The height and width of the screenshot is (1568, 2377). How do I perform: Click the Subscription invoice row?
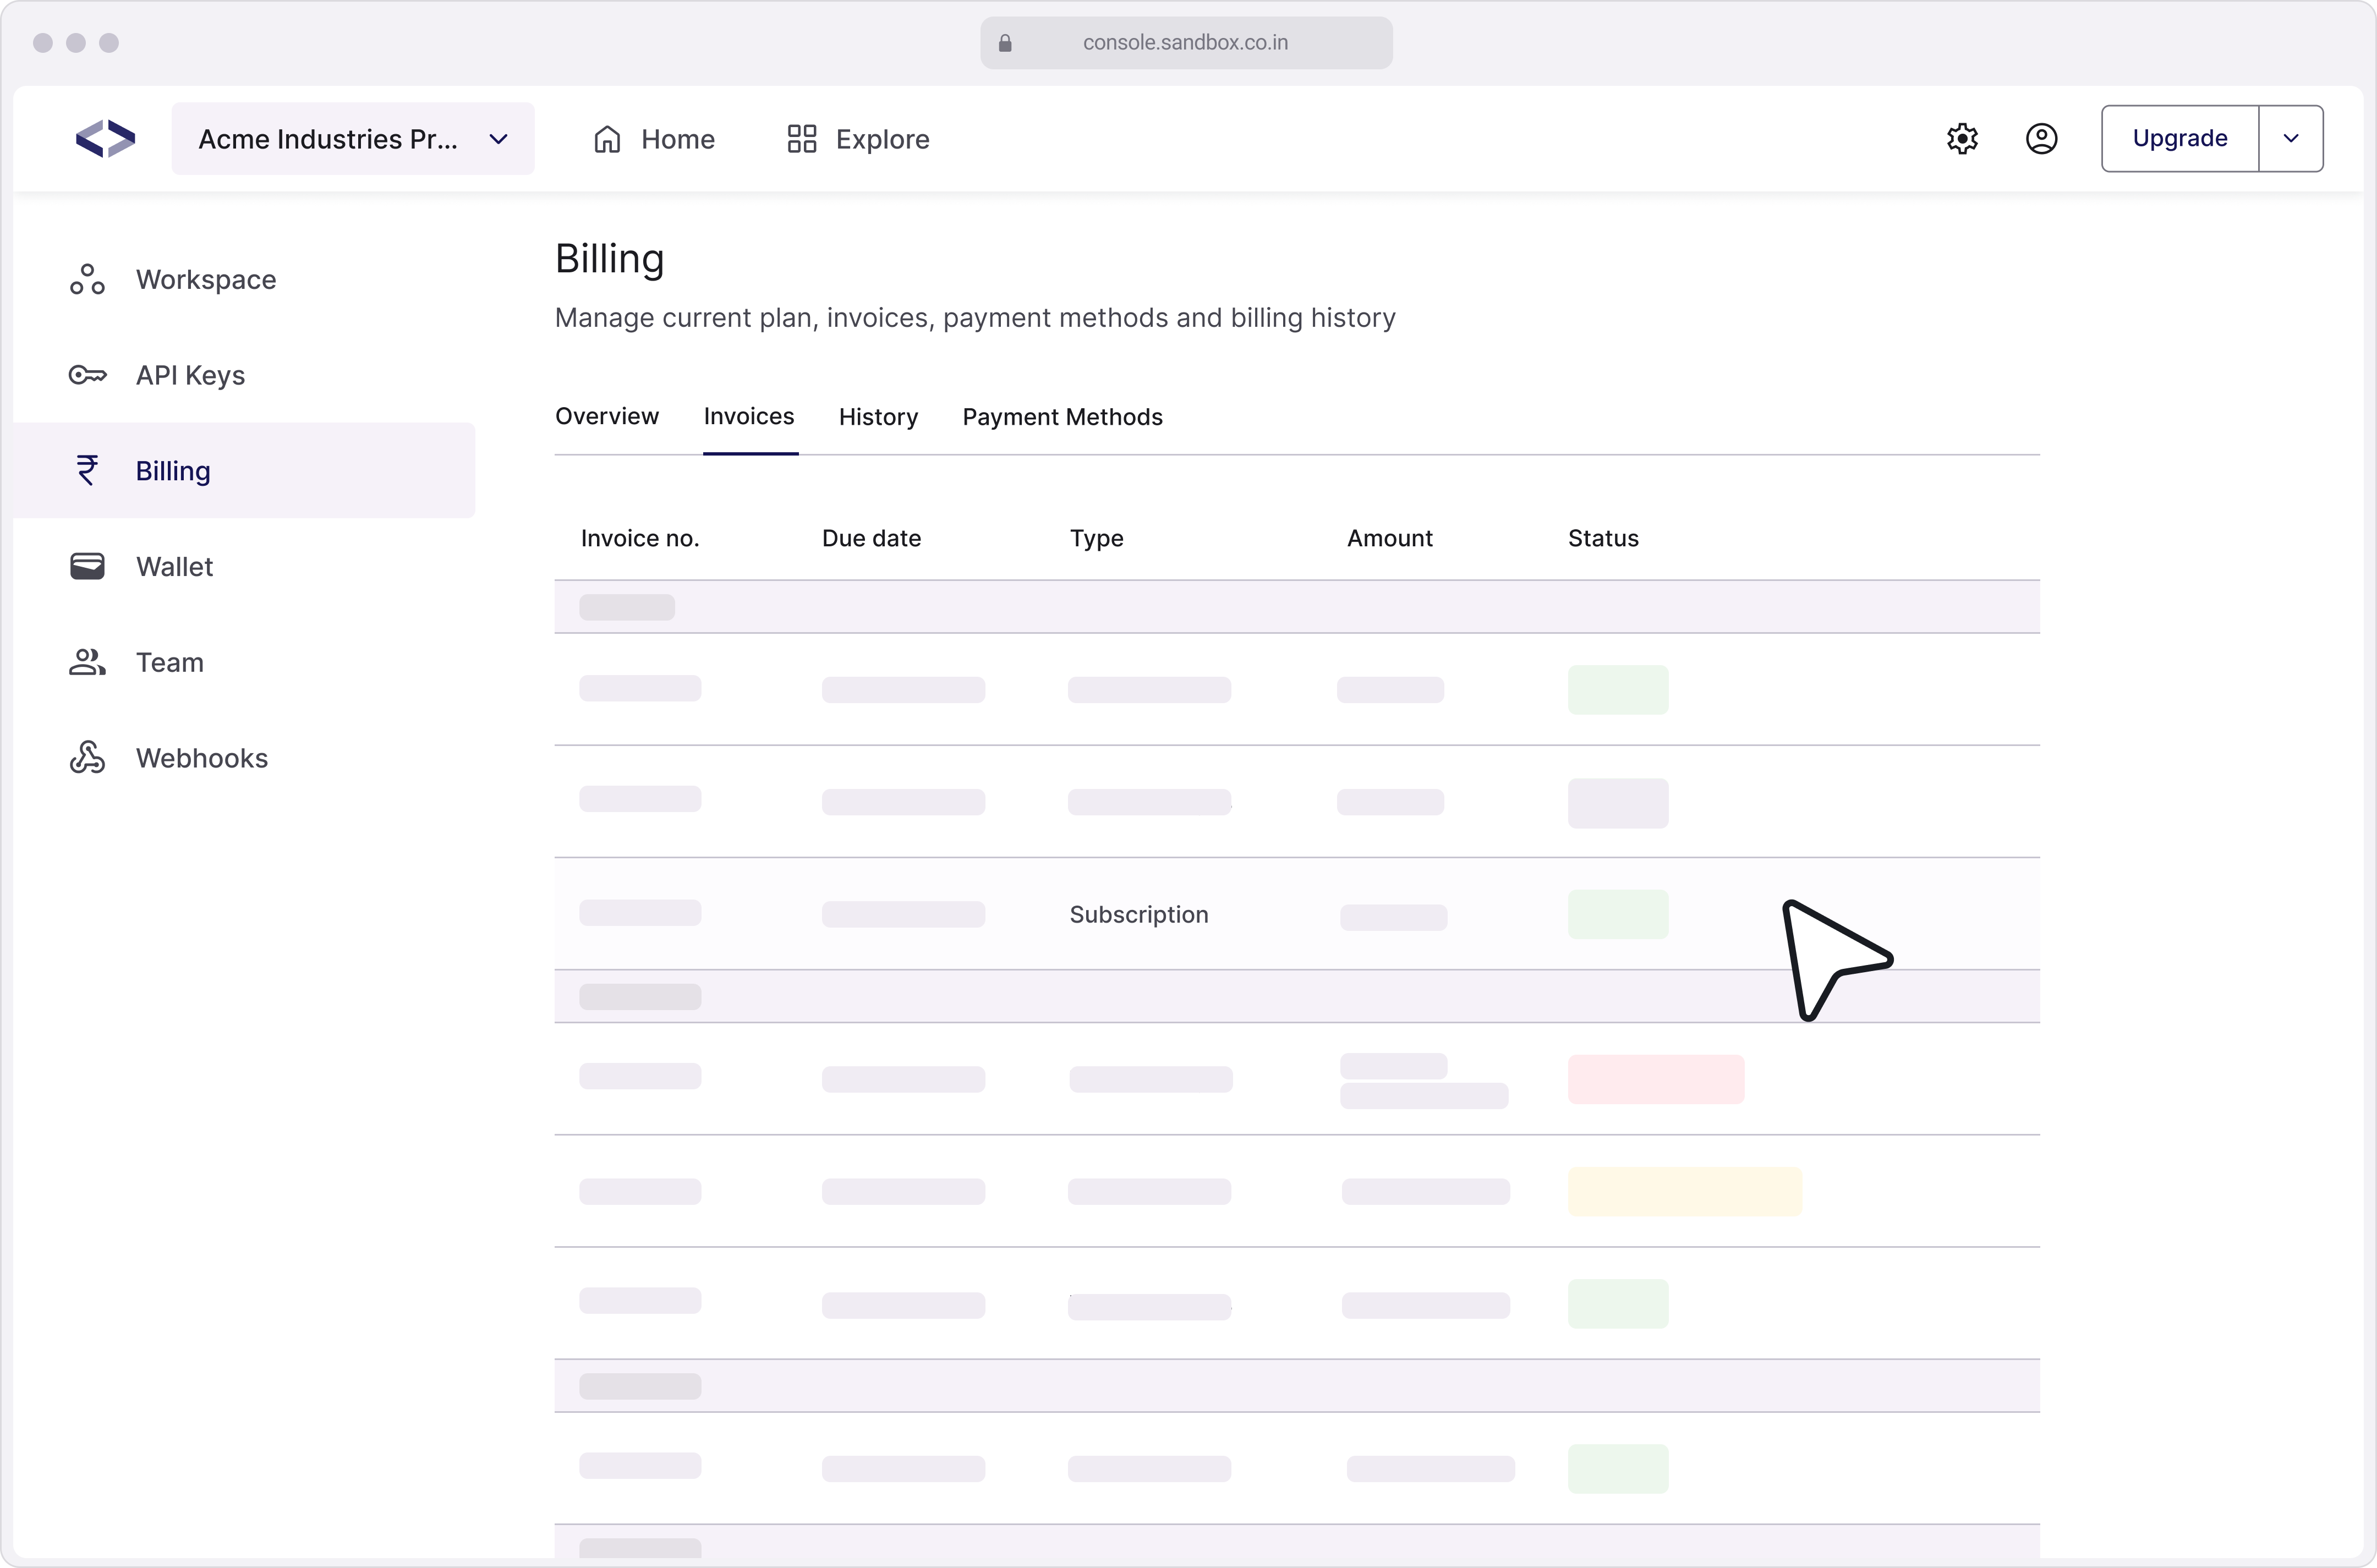point(1138,914)
